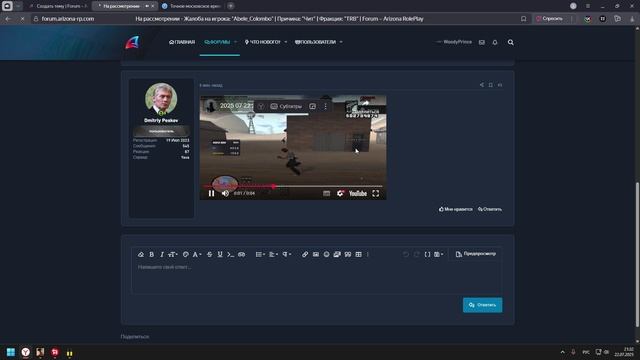This screenshot has width=640, height=360.
Task: Open Windows Start menu
Action: [11, 352]
